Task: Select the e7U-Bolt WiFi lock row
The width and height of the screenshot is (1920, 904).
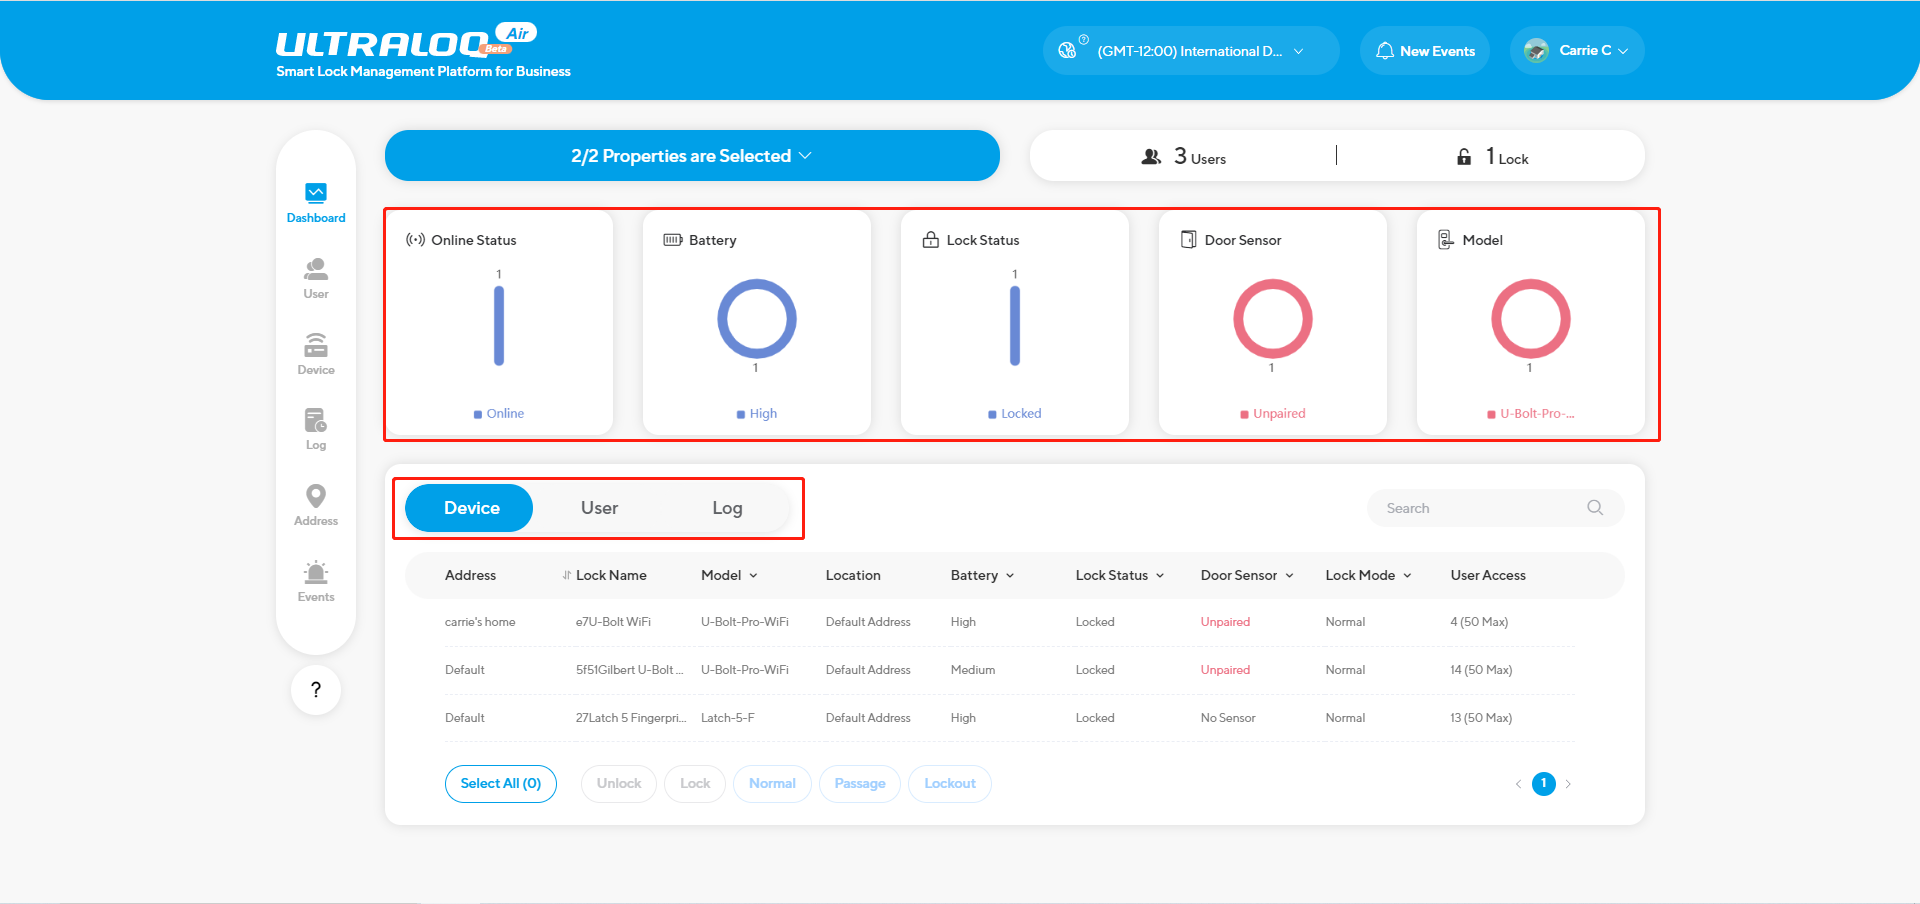Action: 1010,622
